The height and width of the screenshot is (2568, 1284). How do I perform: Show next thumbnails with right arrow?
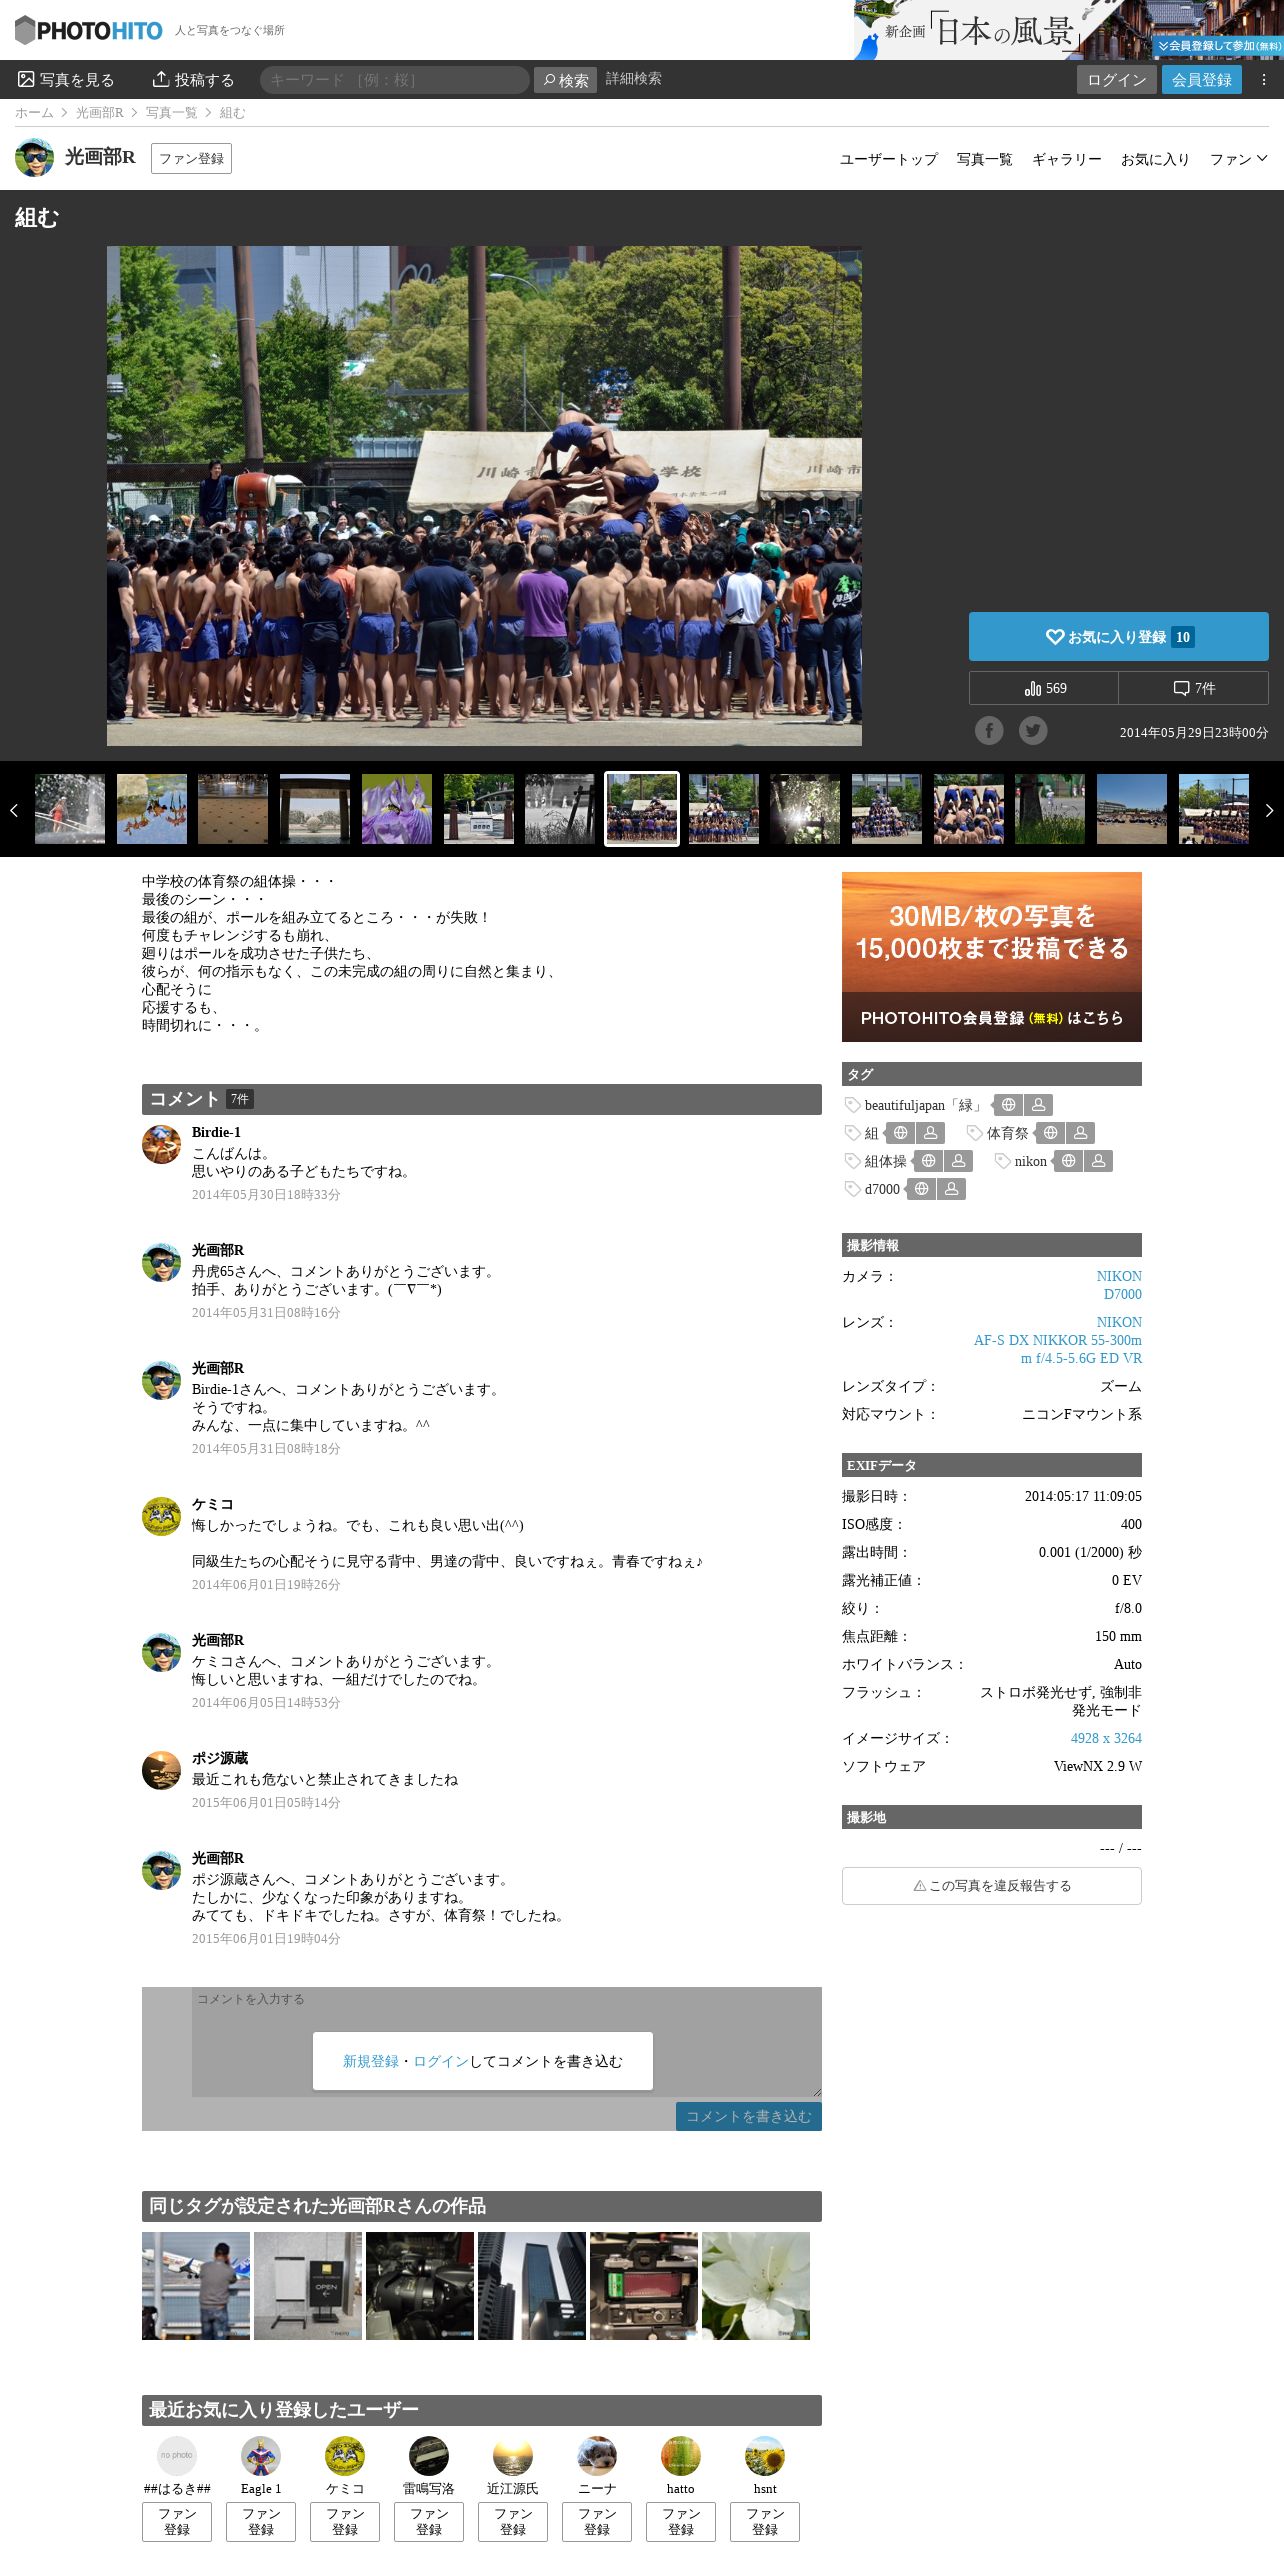click(1270, 810)
